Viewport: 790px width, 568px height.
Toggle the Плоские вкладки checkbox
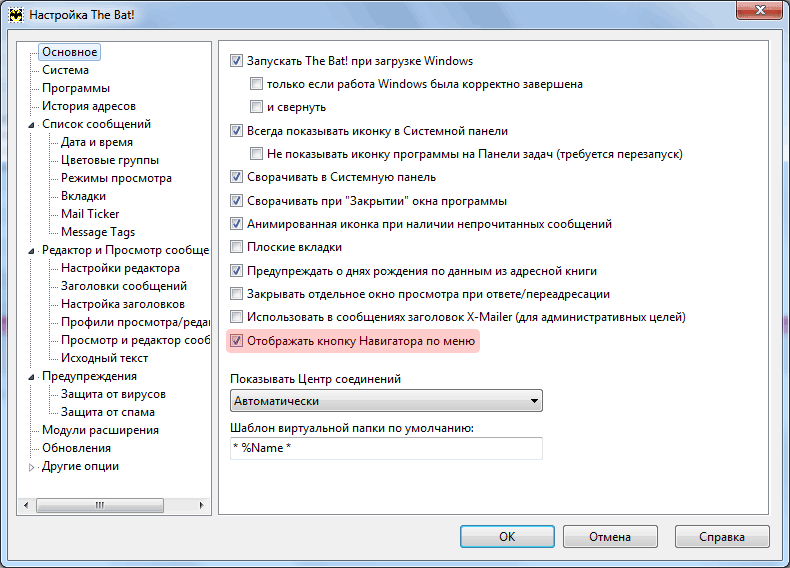coord(236,247)
